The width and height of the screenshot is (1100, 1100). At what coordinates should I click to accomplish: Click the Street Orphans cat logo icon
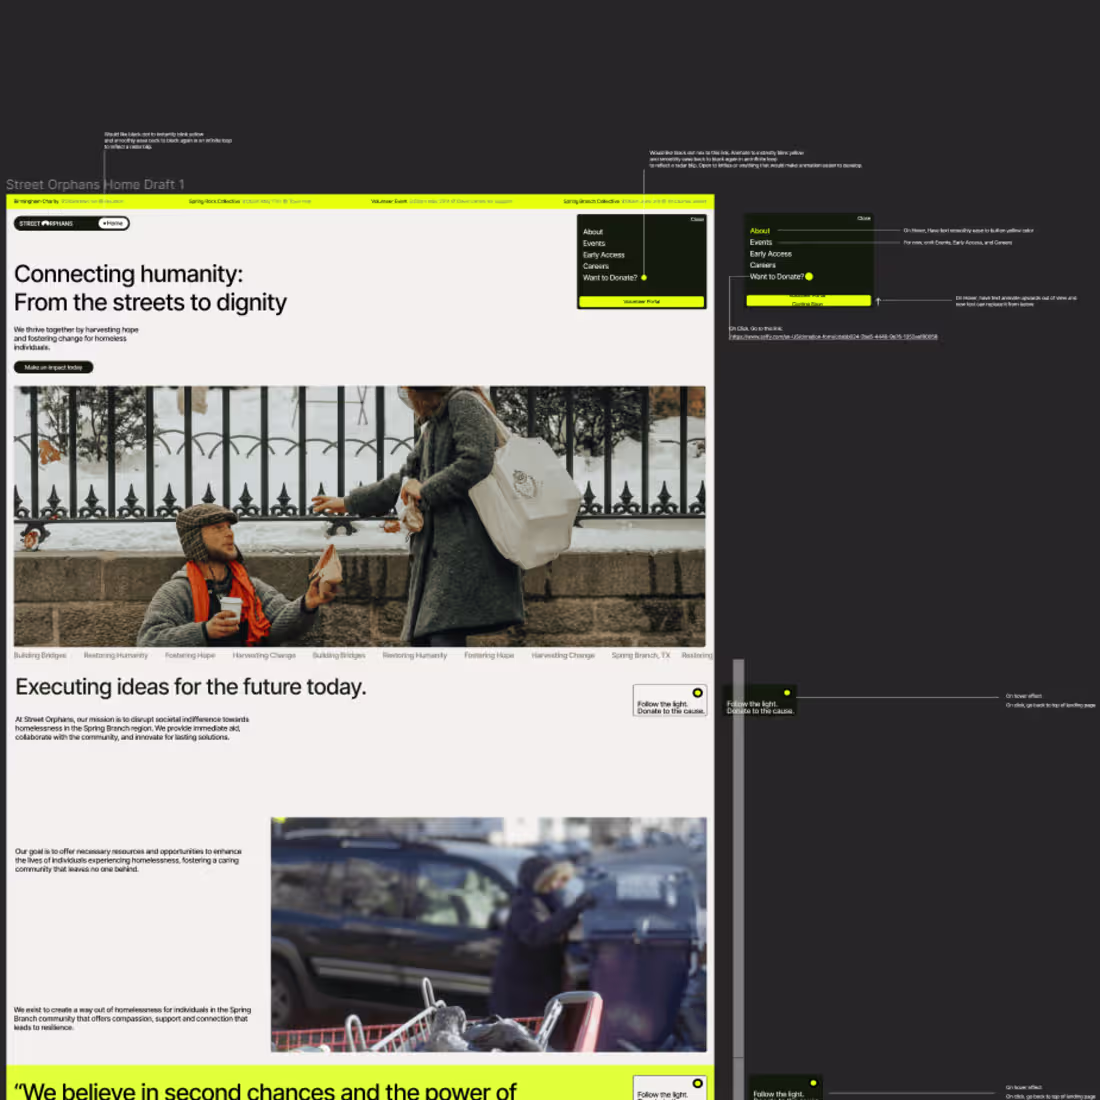[46, 223]
